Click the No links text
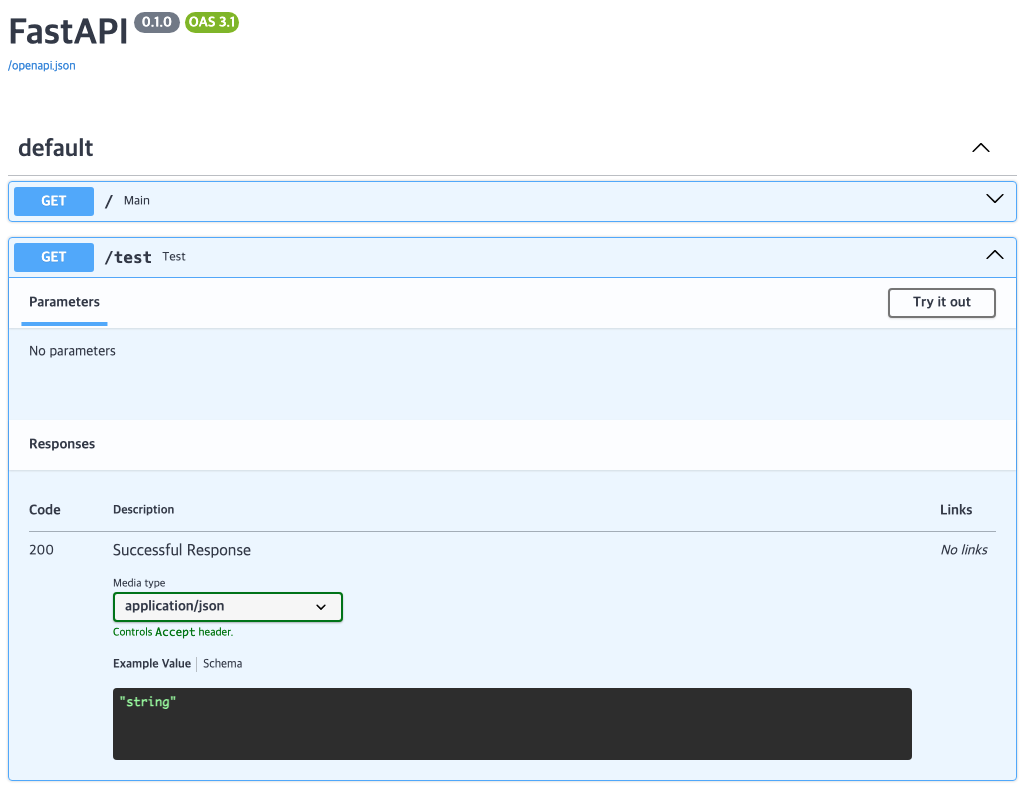Viewport: 1028px width, 792px height. pos(964,550)
